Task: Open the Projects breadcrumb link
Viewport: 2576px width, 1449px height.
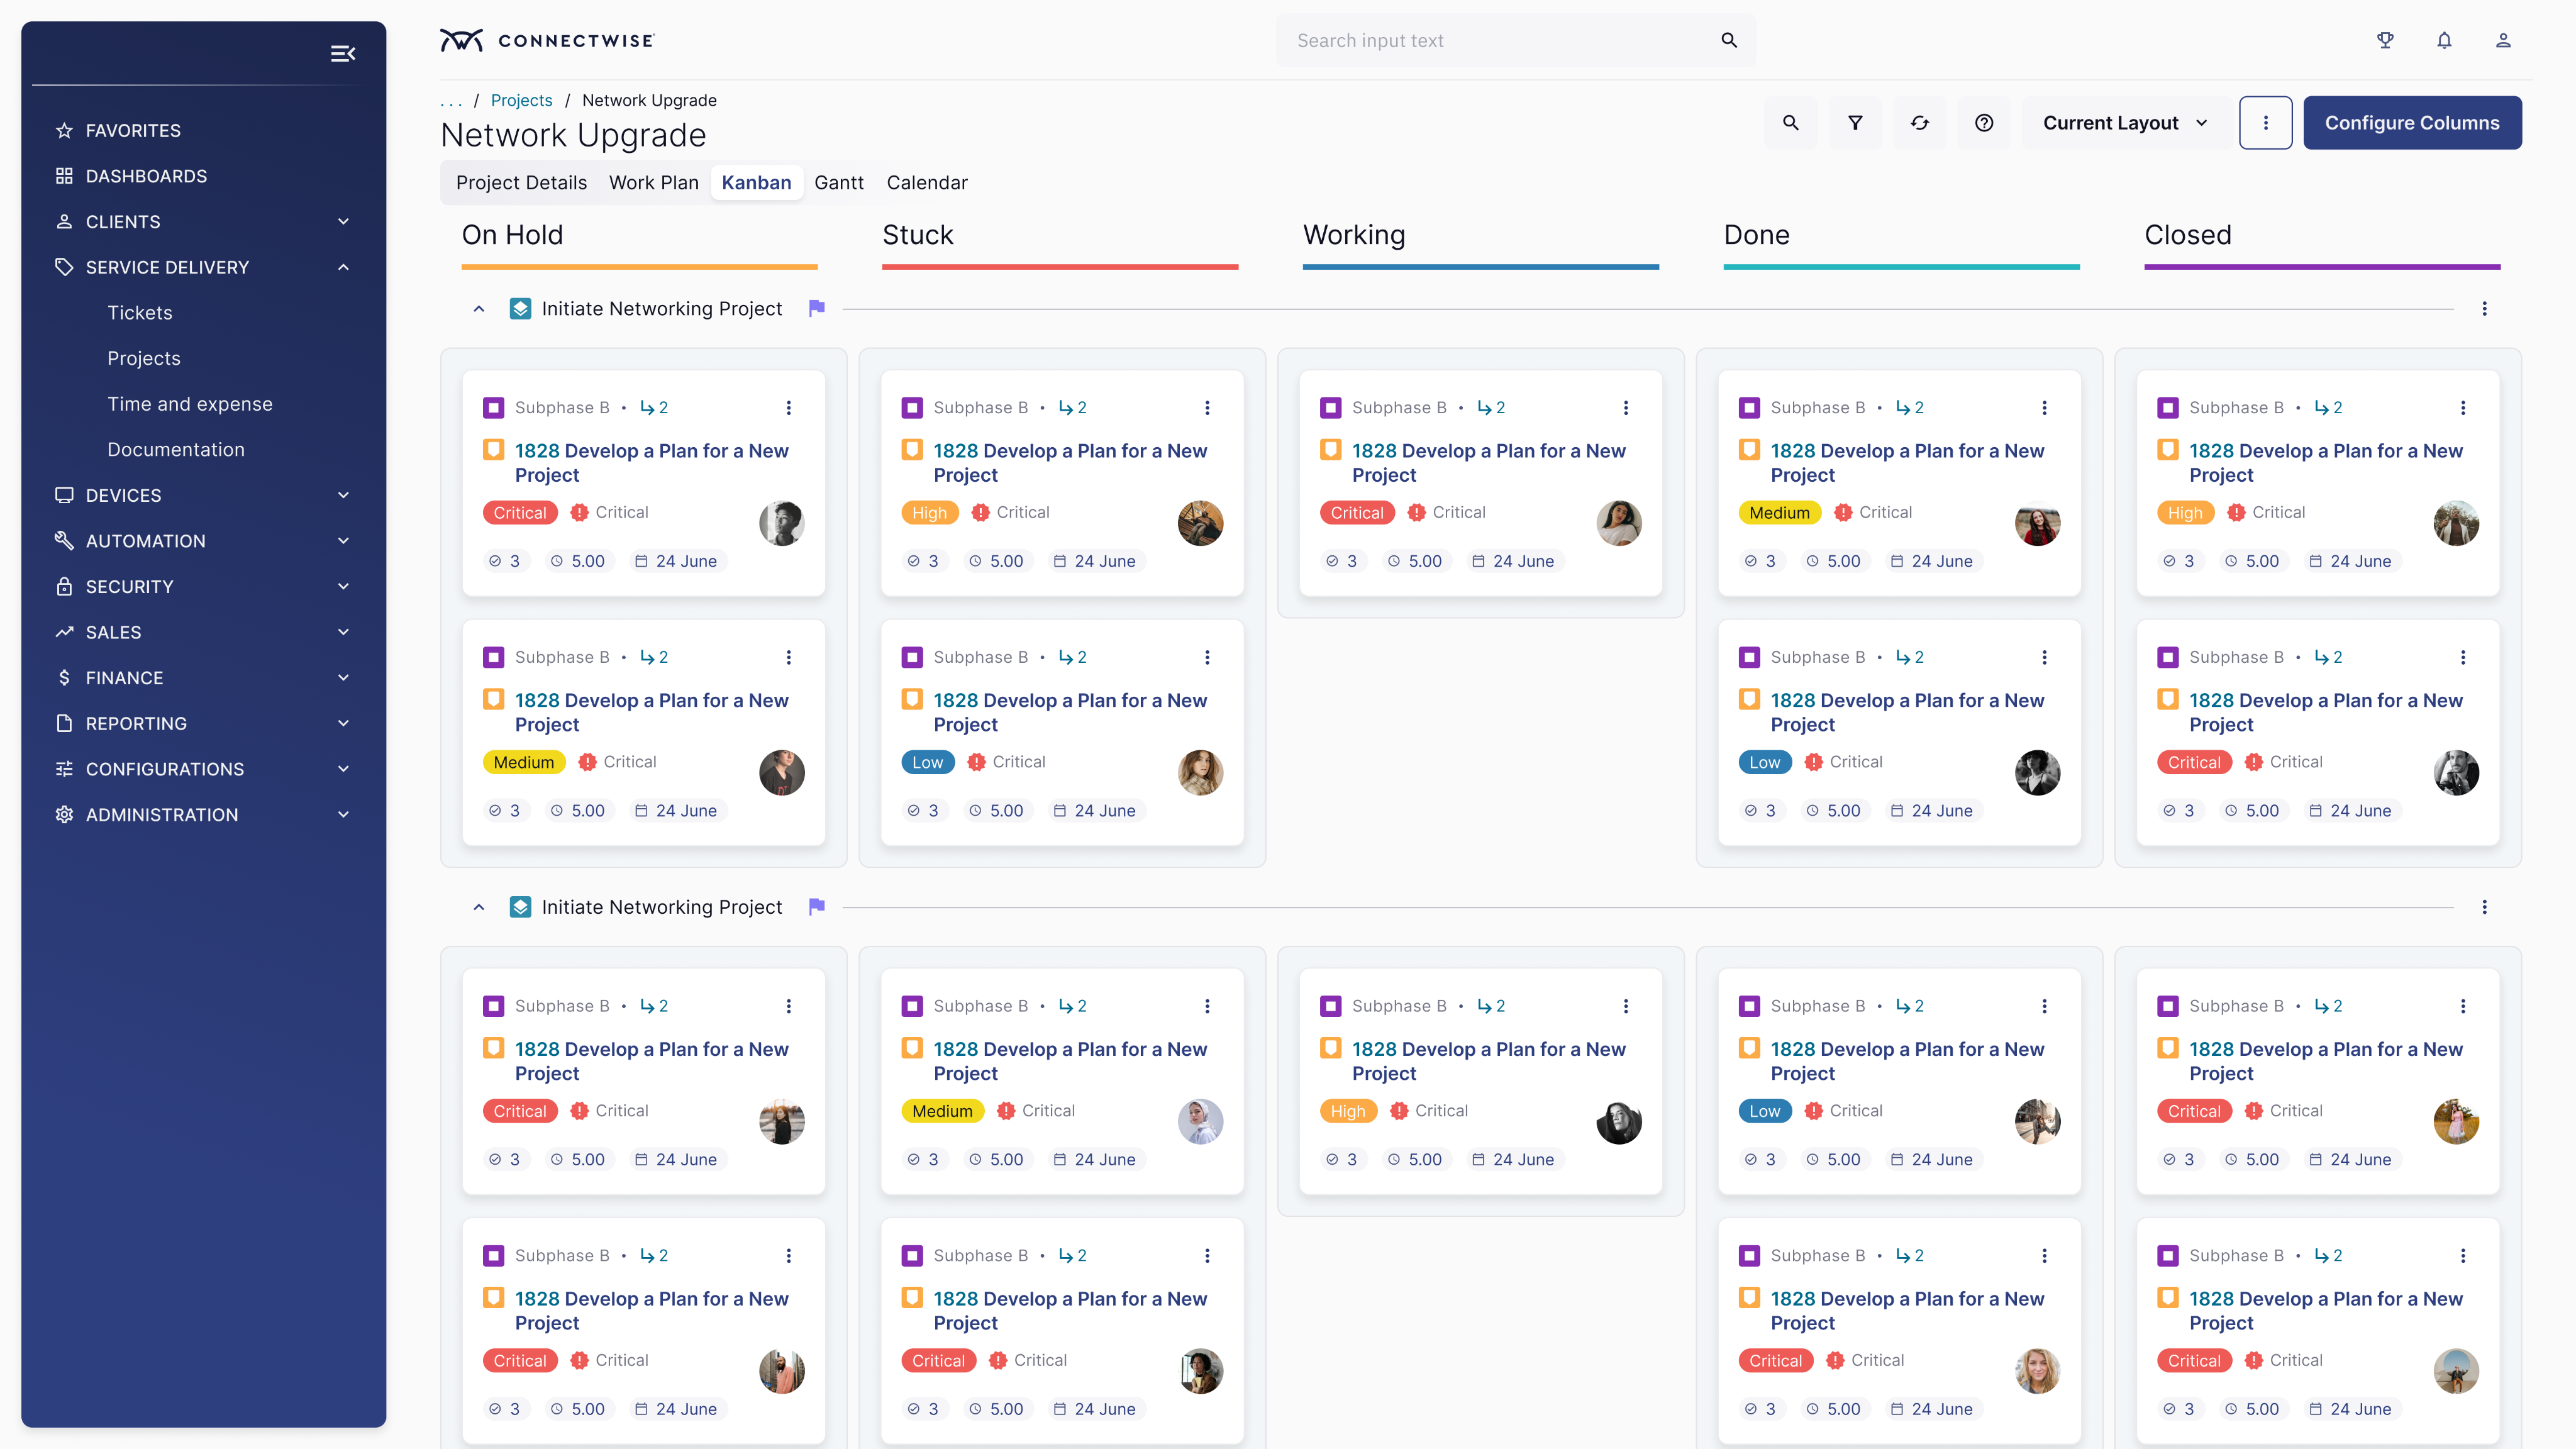Action: (x=521, y=100)
